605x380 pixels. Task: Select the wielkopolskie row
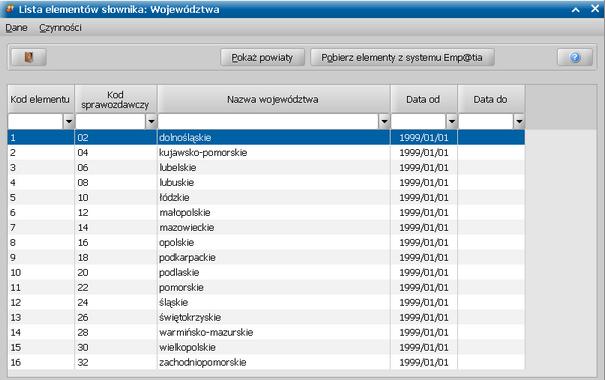pyautogui.click(x=266, y=347)
